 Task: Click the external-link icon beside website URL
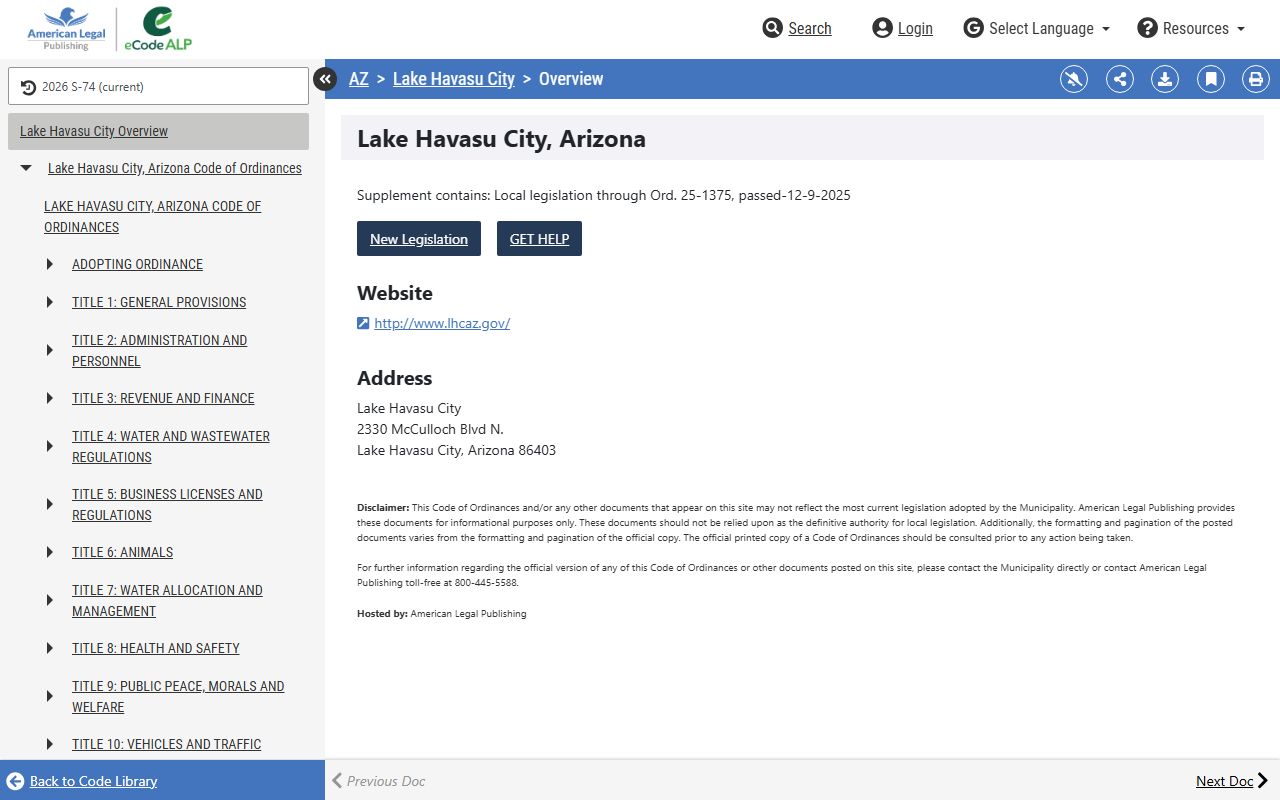[363, 323]
